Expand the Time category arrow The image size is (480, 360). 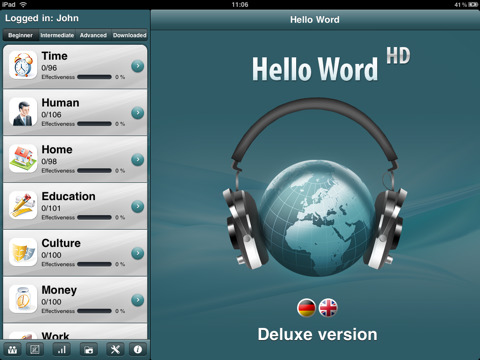click(137, 66)
